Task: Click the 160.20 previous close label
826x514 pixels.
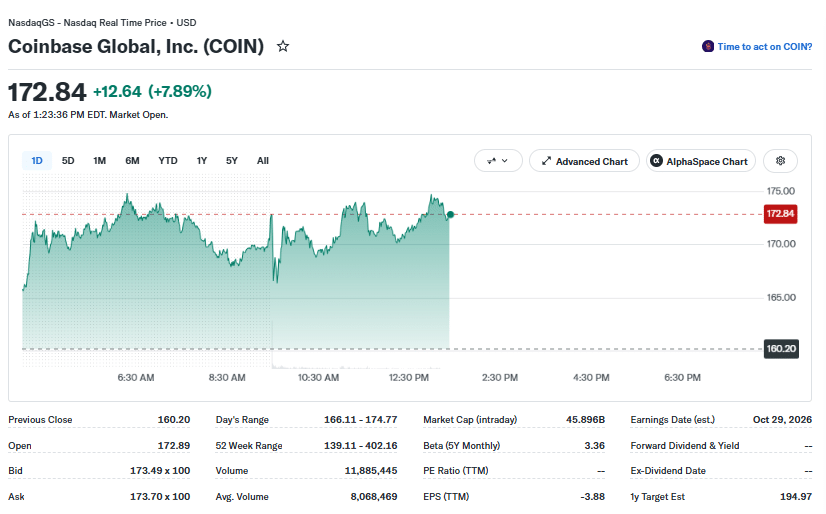Action: click(781, 349)
